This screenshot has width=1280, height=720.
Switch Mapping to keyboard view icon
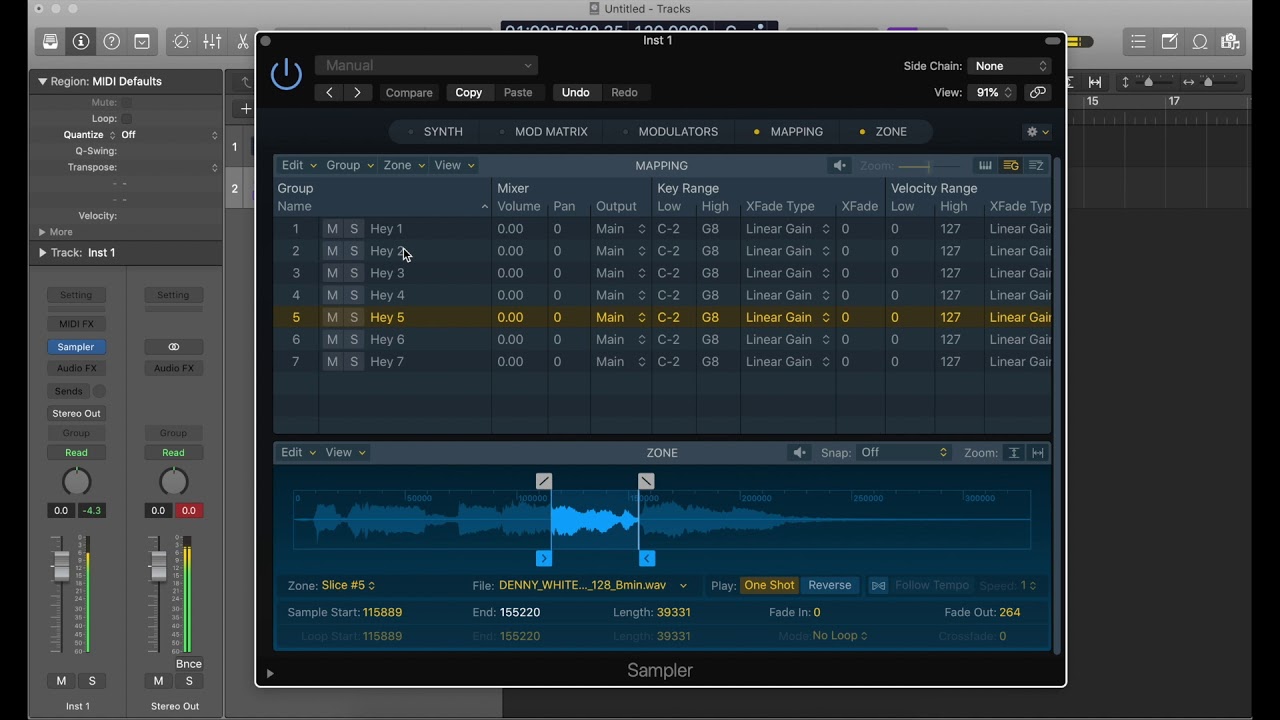[x=985, y=166]
